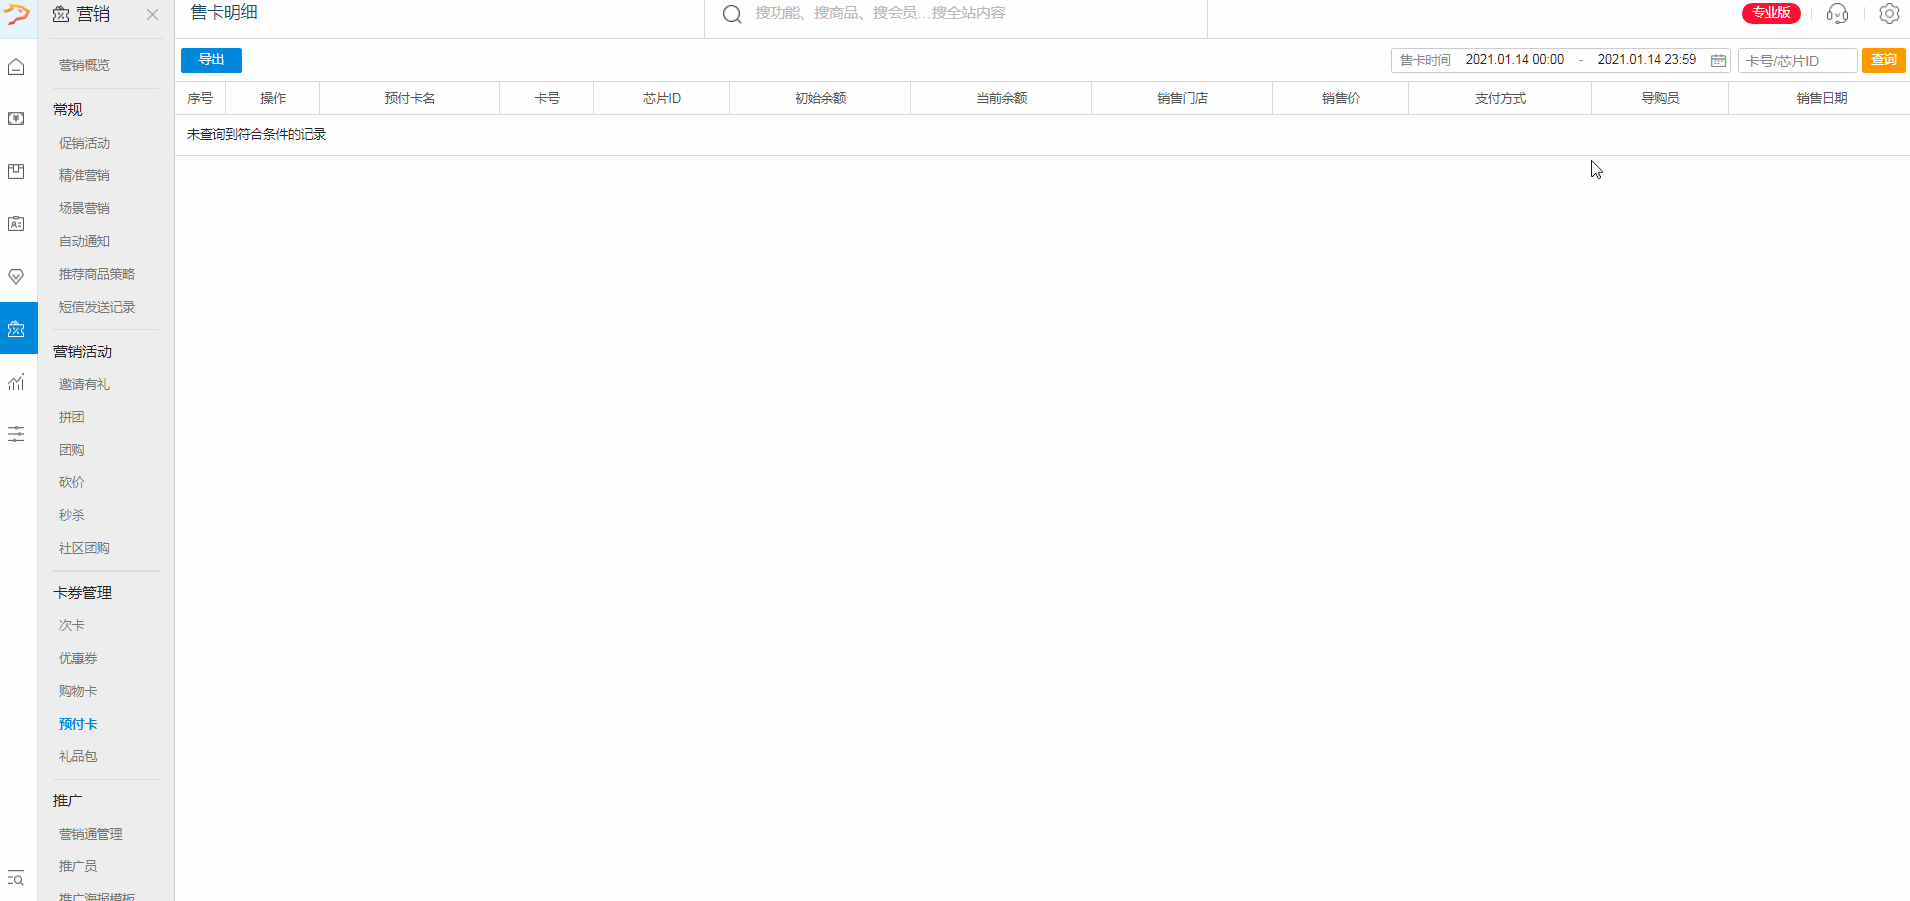
Task: Select the highlighted 预付卡 menu item
Action: click(78, 724)
